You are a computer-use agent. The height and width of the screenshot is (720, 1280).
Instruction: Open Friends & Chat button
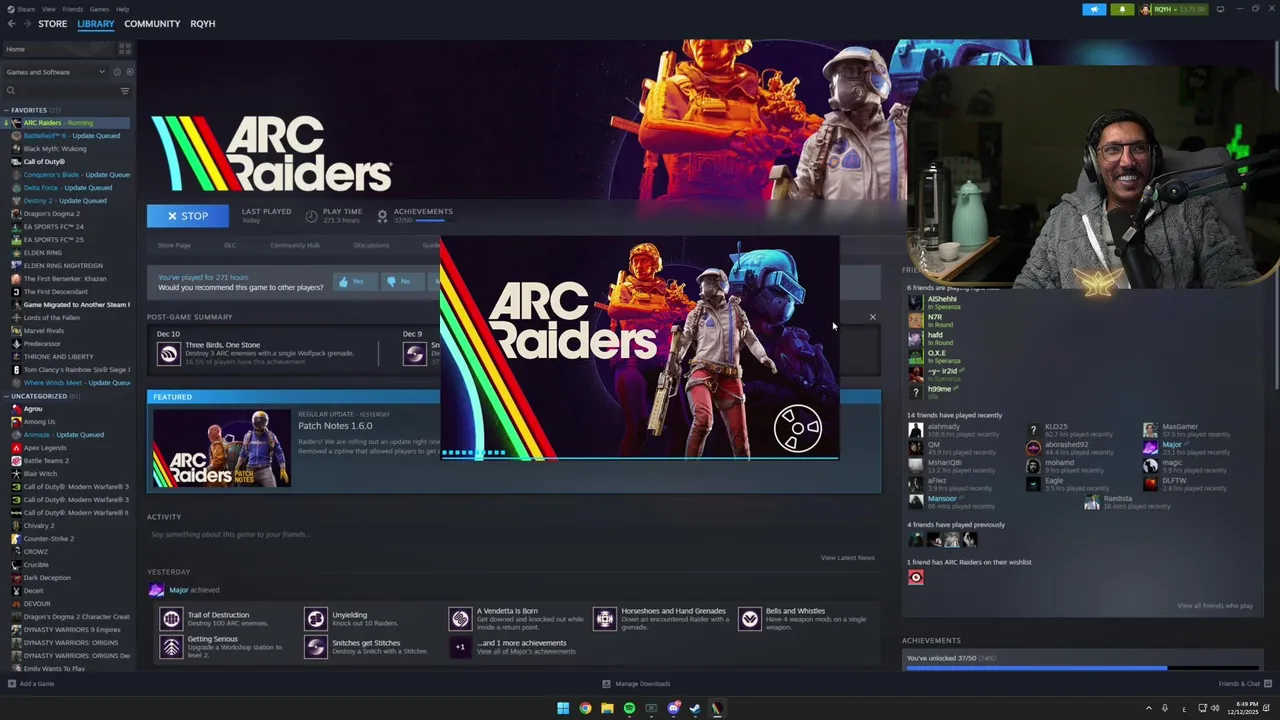(1243, 684)
